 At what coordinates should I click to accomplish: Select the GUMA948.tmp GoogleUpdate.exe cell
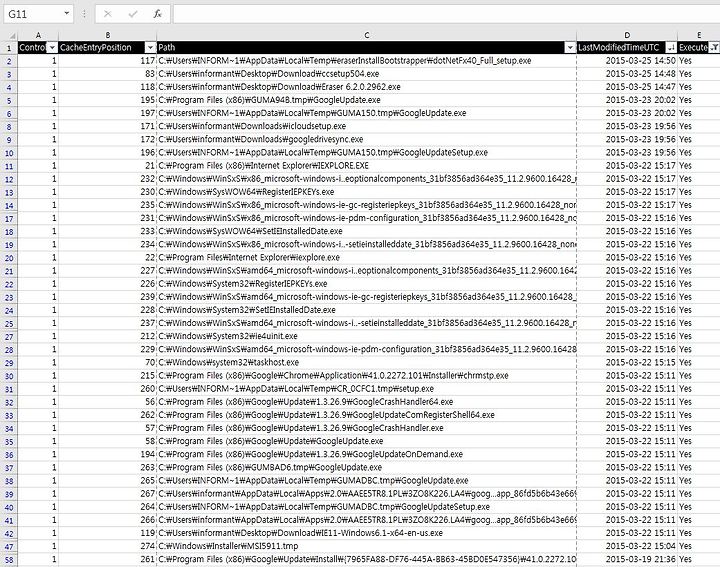coord(366,100)
